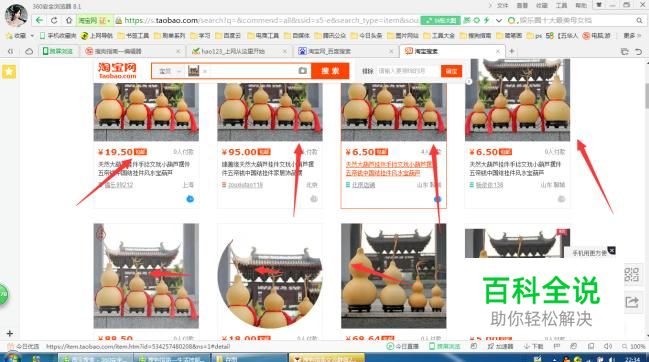Expand the favorites dropdown arrow in the bookmarks bar
This screenshot has height=362, width=649.
point(32,36)
